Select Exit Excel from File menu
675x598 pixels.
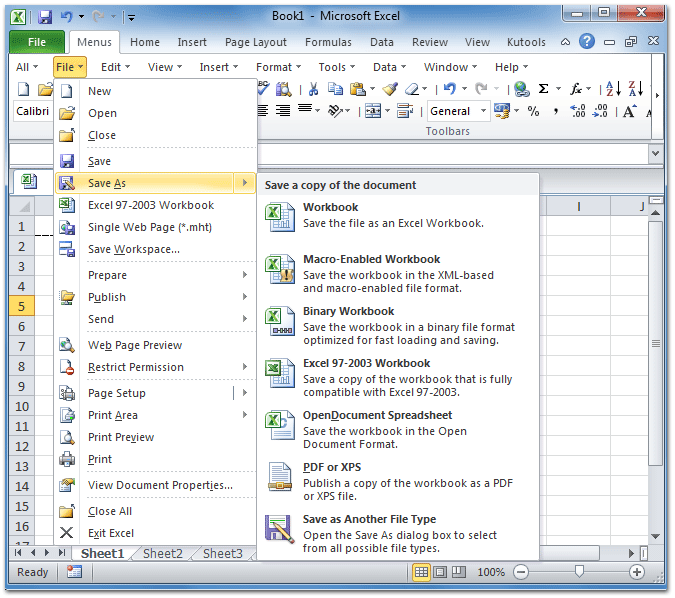pos(110,533)
